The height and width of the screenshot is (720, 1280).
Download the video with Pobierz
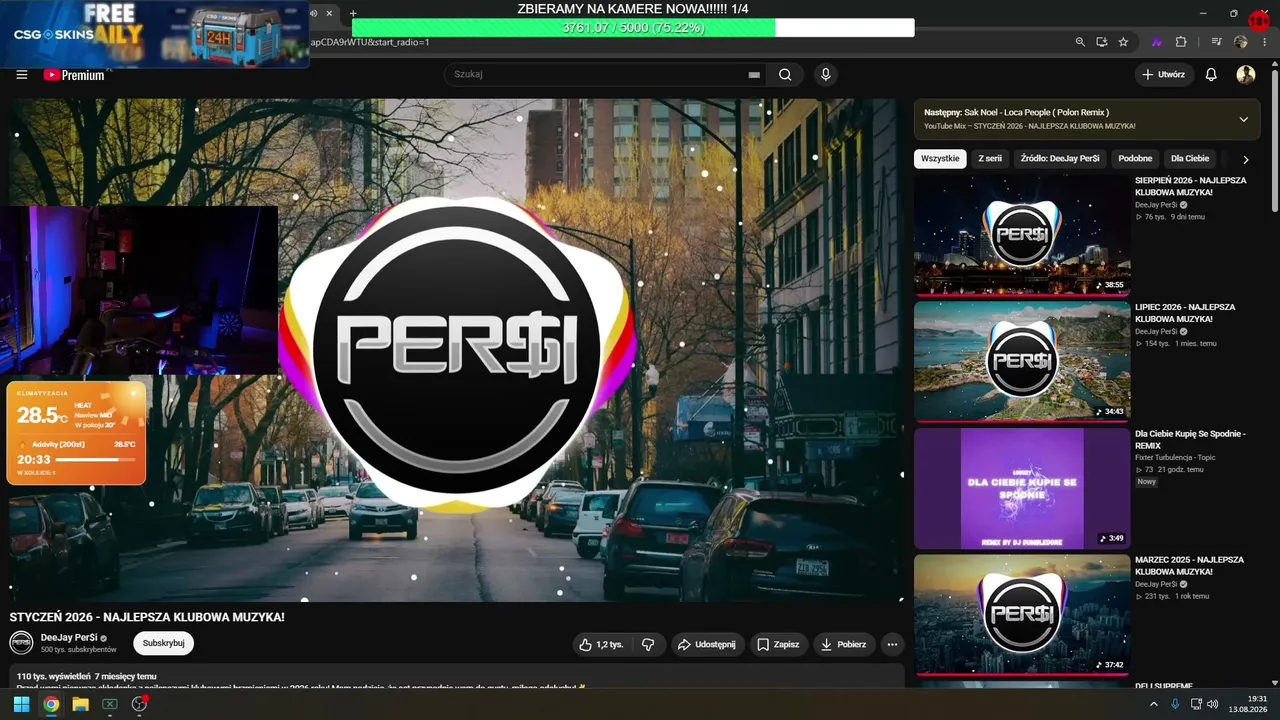click(x=845, y=645)
